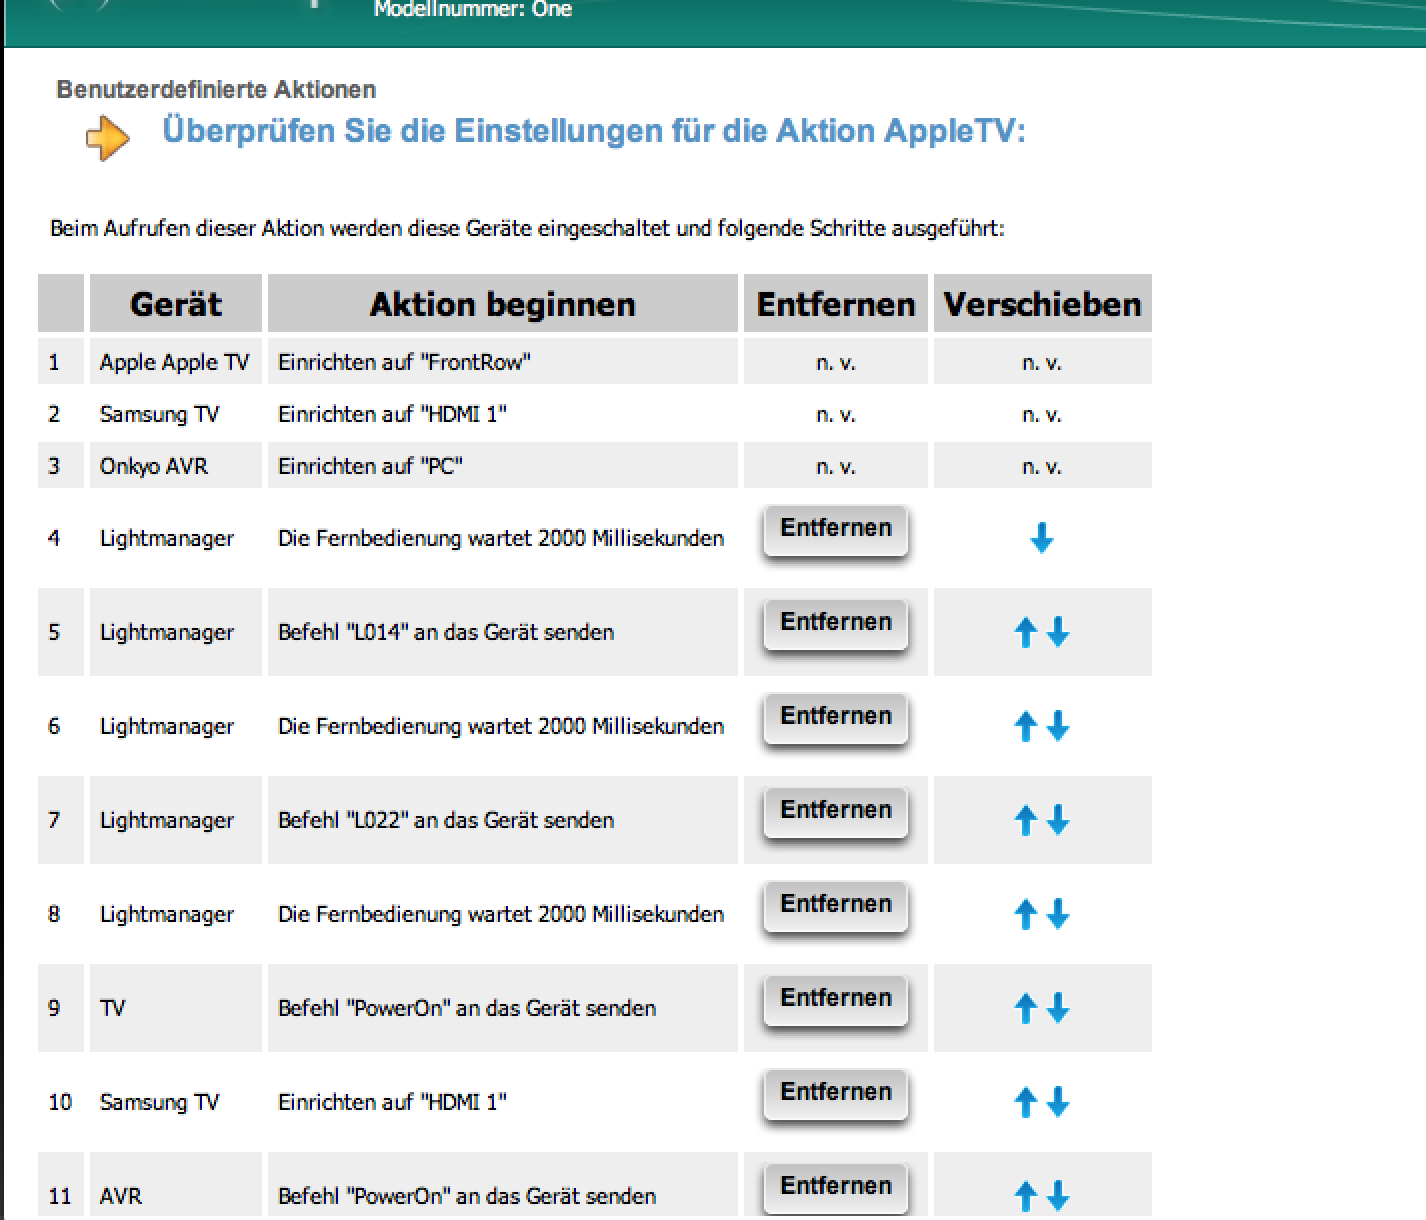Image resolution: width=1426 pixels, height=1220 pixels.
Task: Move step 4 down with the arrow
Action: (x=1041, y=540)
